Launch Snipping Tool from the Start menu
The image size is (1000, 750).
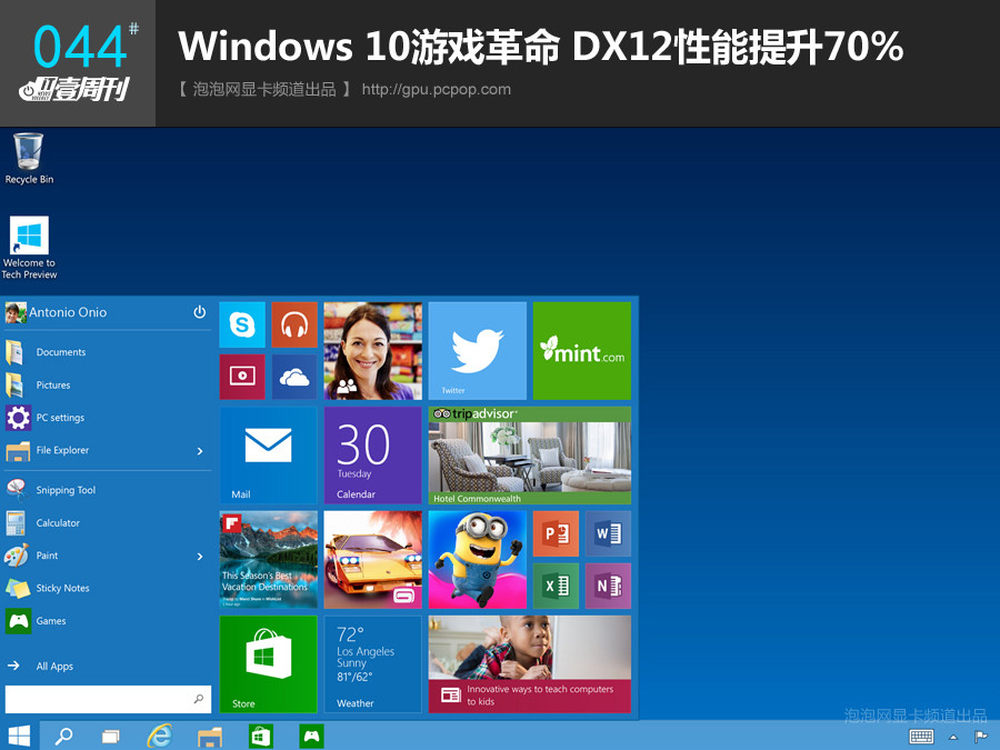[x=107, y=490]
